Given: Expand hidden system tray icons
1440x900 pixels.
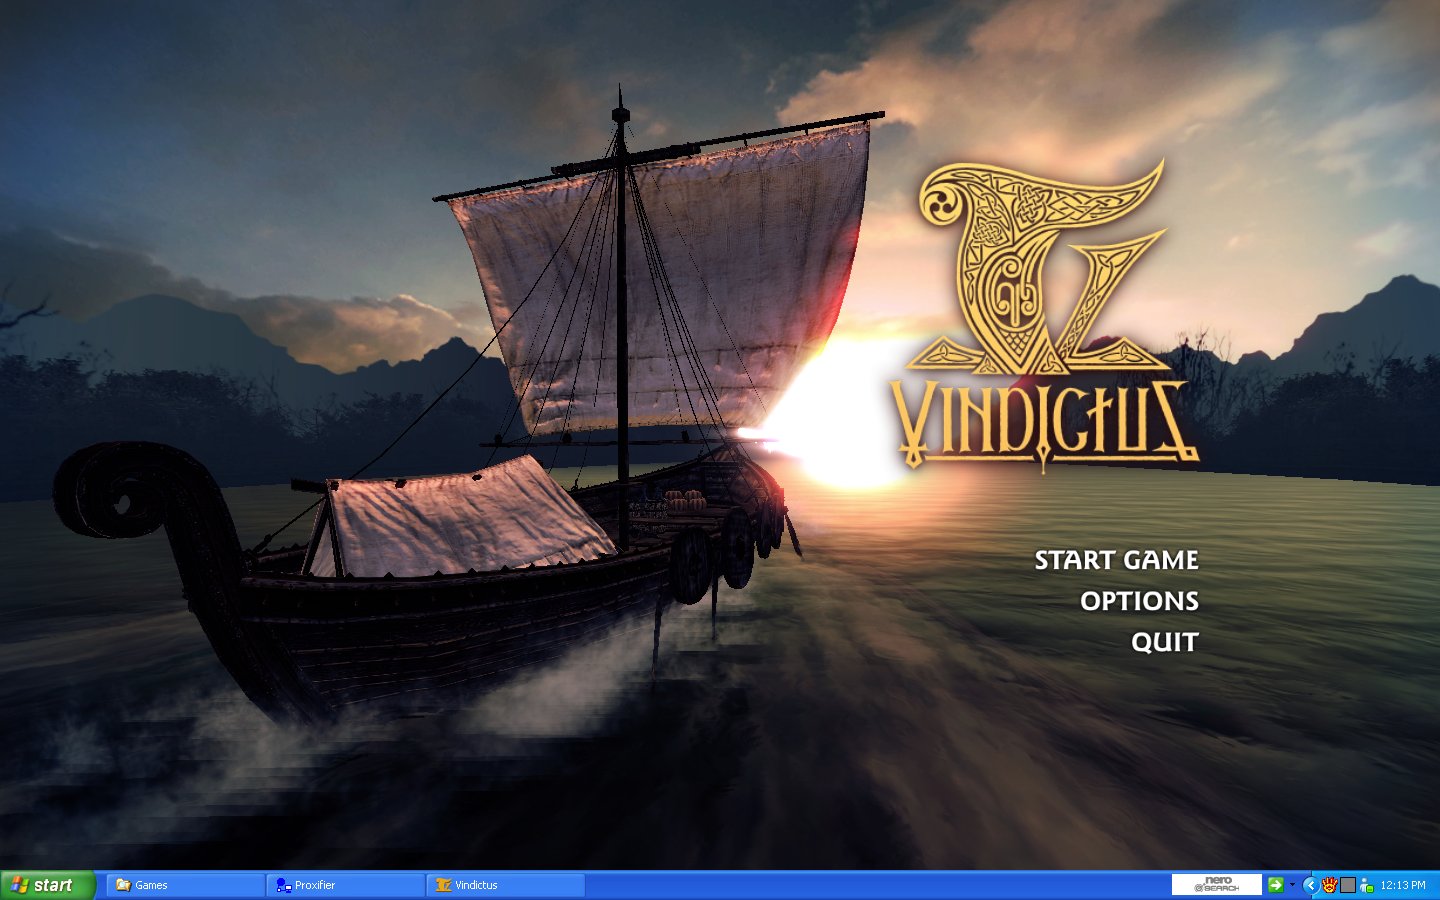Looking at the screenshot, I should coord(1310,885).
